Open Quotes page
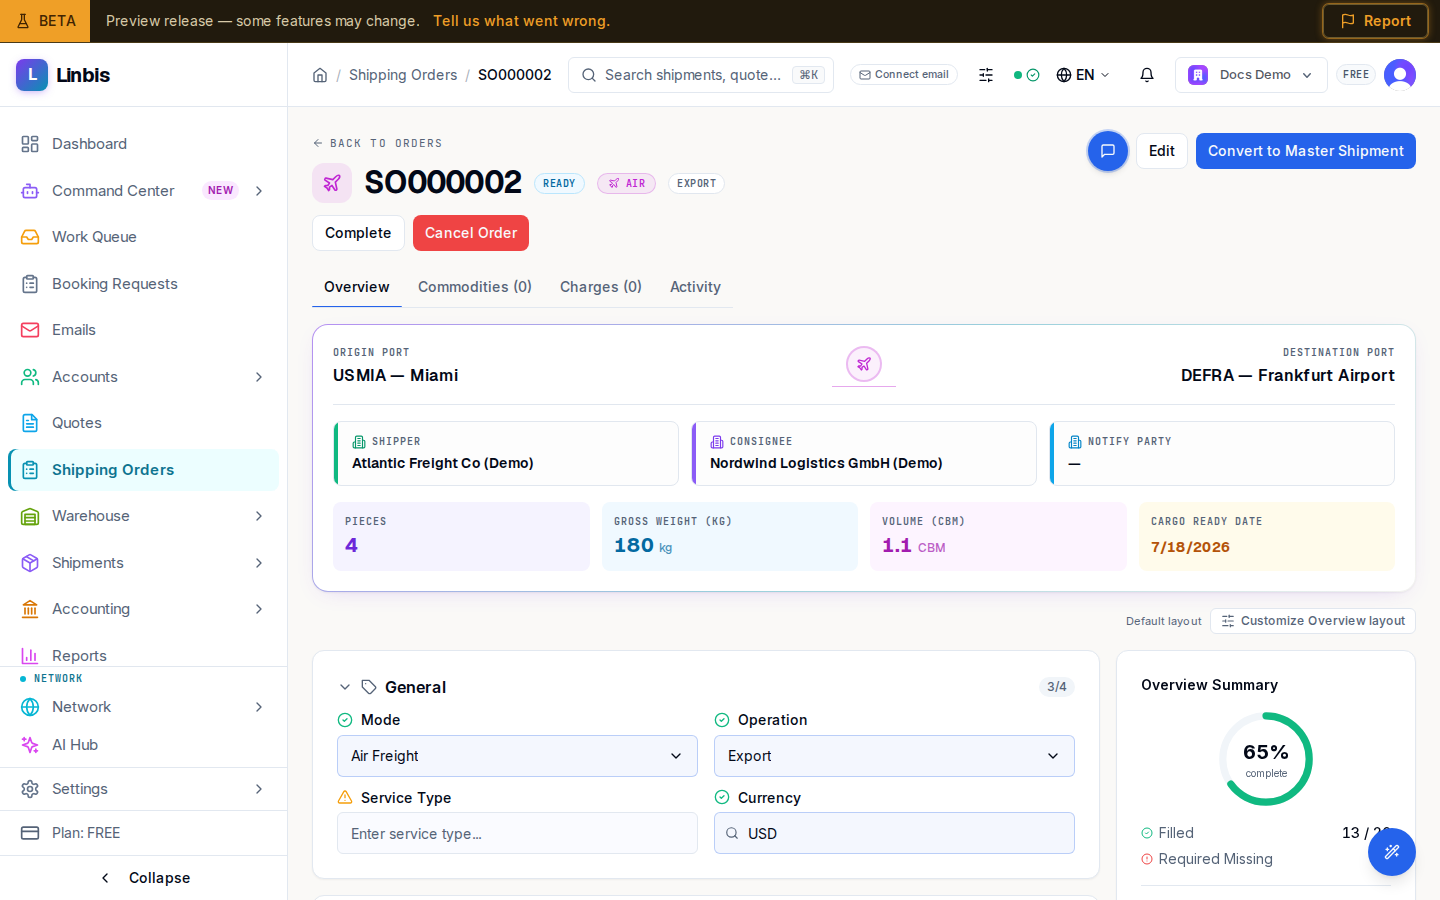This screenshot has height=900, width=1440. (x=144, y=423)
